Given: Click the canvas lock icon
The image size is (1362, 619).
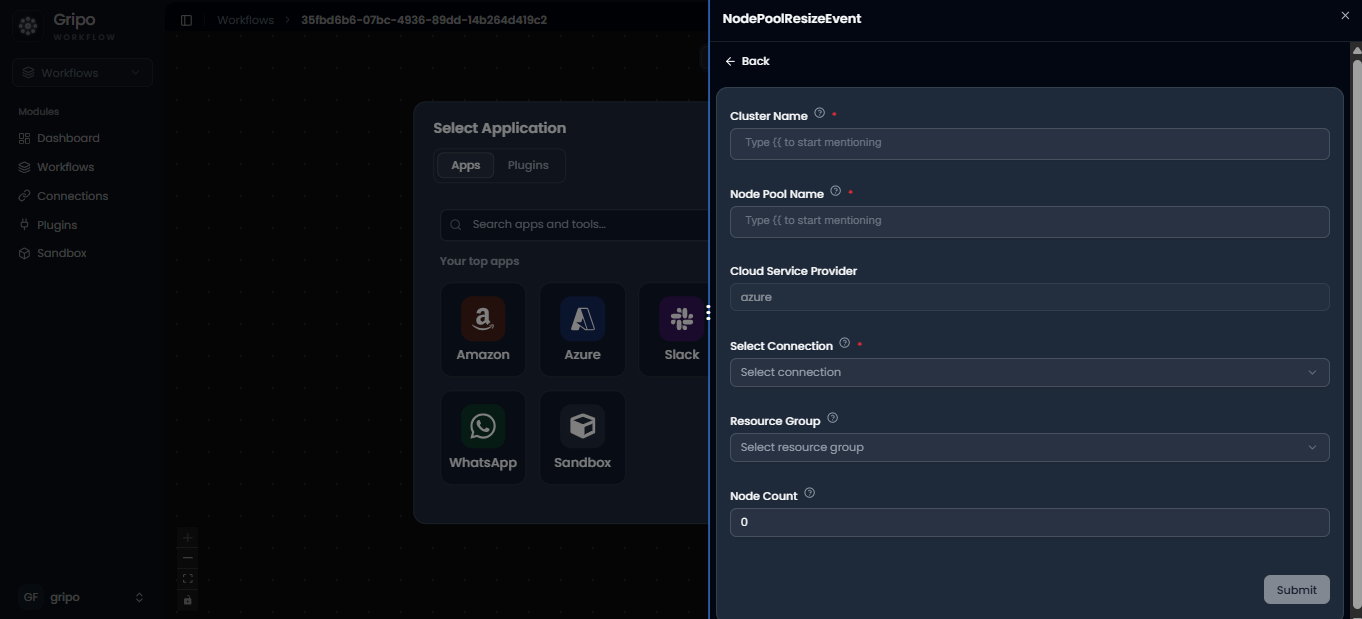Looking at the screenshot, I should click(188, 600).
